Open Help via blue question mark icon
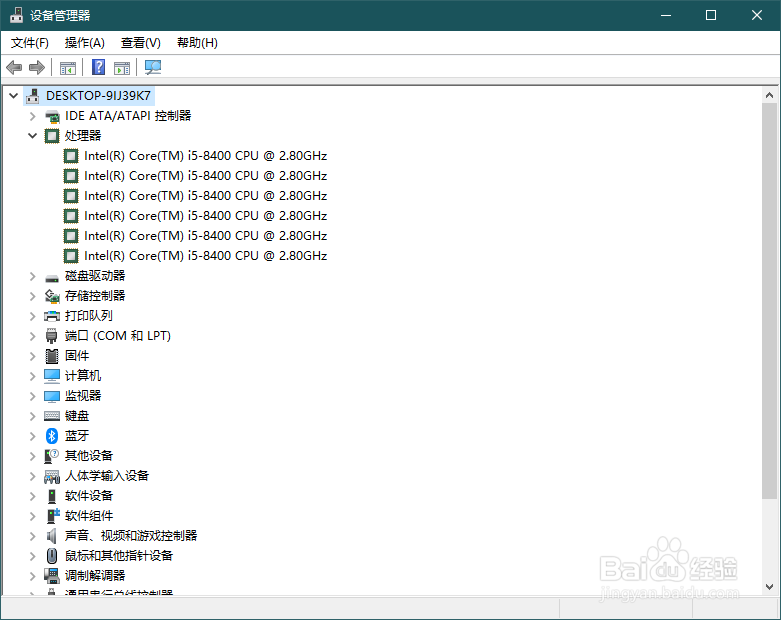The image size is (781, 620). (x=99, y=67)
